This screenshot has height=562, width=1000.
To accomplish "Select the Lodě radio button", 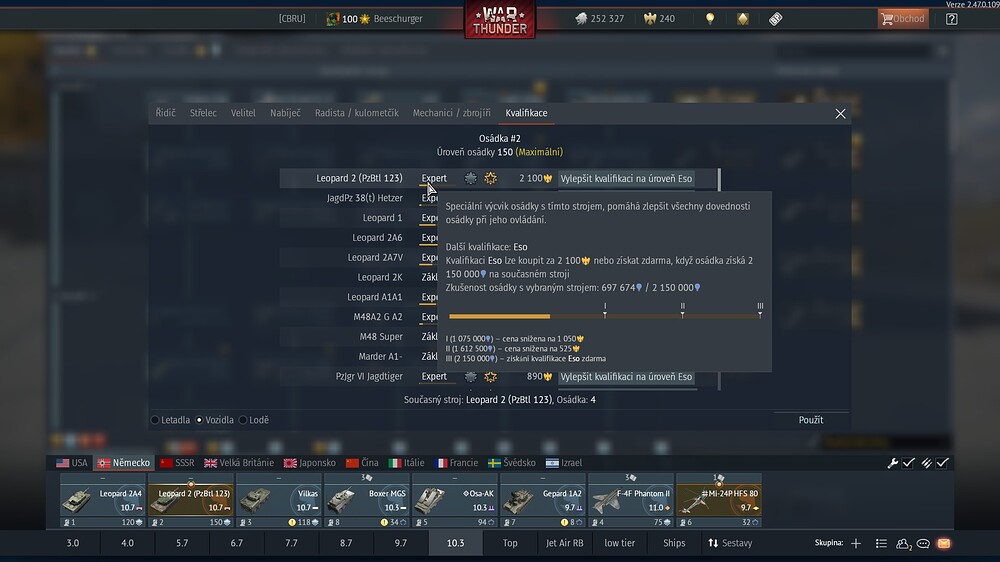I will [243, 420].
